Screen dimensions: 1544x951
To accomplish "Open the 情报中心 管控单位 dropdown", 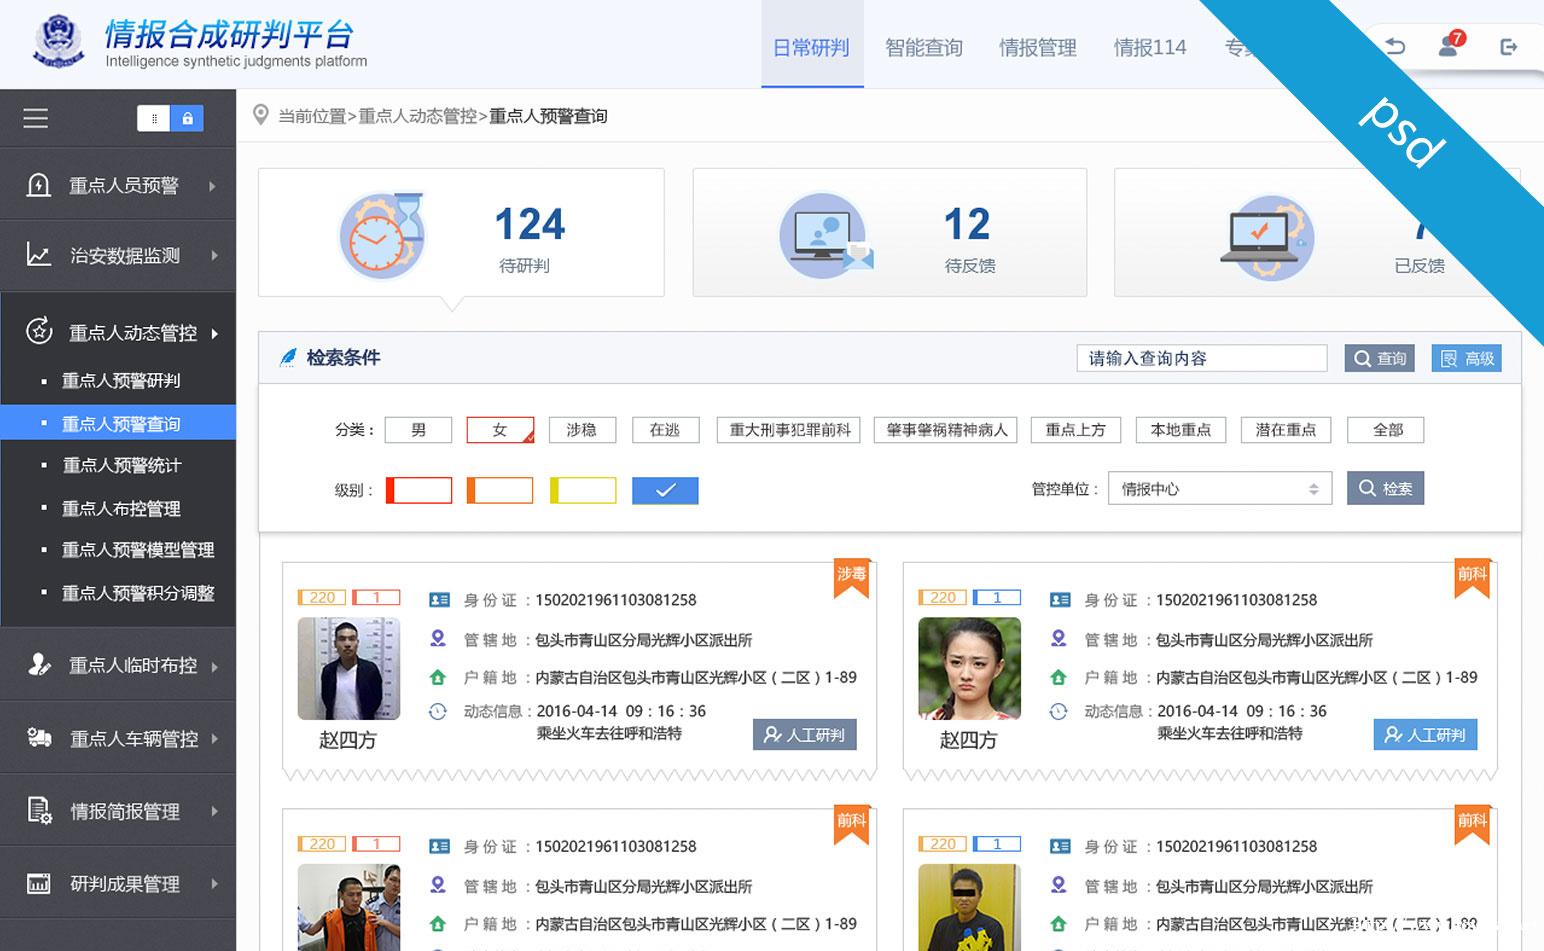I will [x=1219, y=488].
